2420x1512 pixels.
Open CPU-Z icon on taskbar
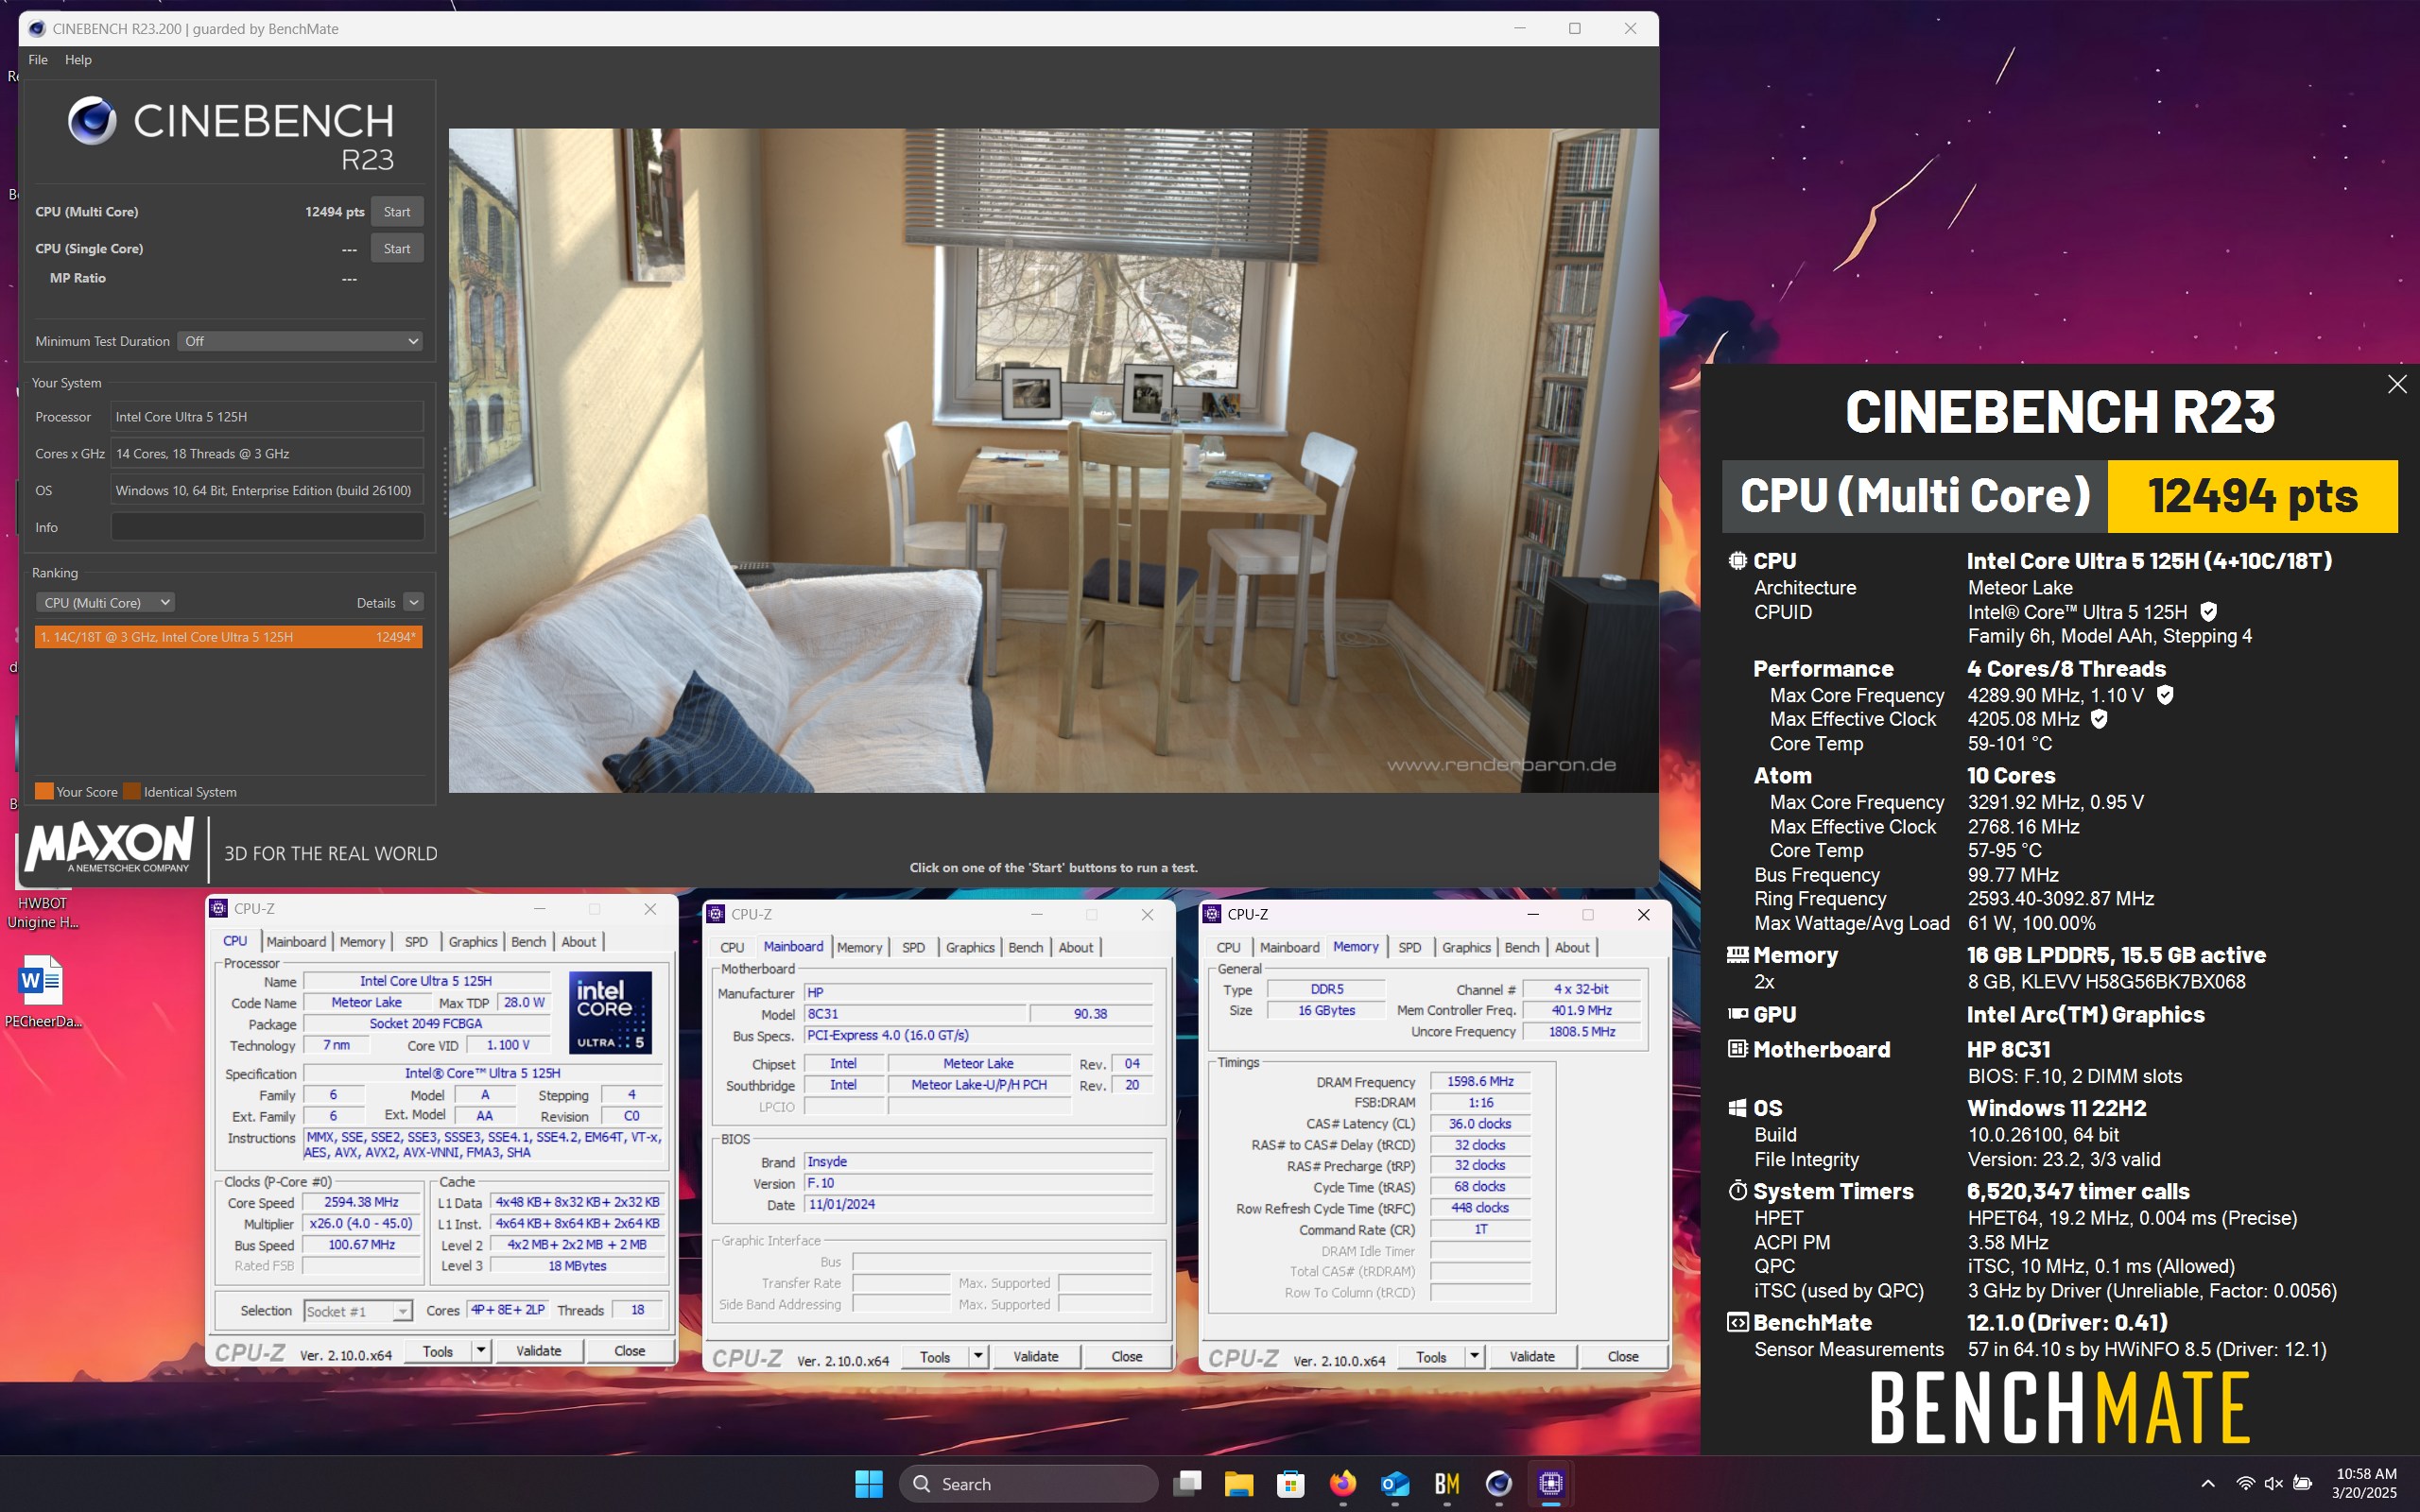point(1551,1484)
